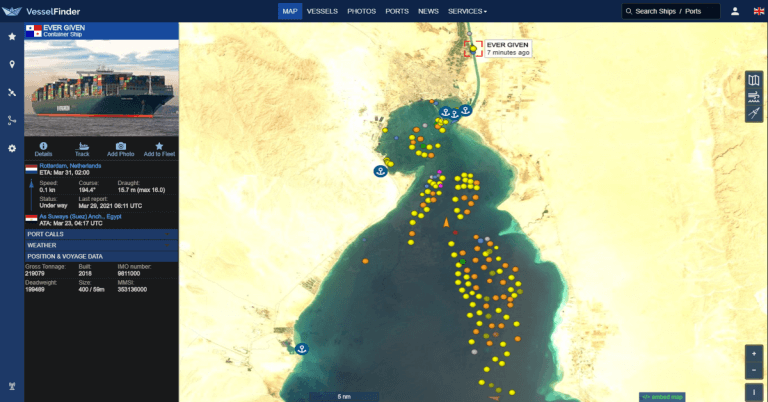Screen dimensions: 768x402
Task: Click the selected EVER GIVEN ship marker
Action: tap(473, 48)
